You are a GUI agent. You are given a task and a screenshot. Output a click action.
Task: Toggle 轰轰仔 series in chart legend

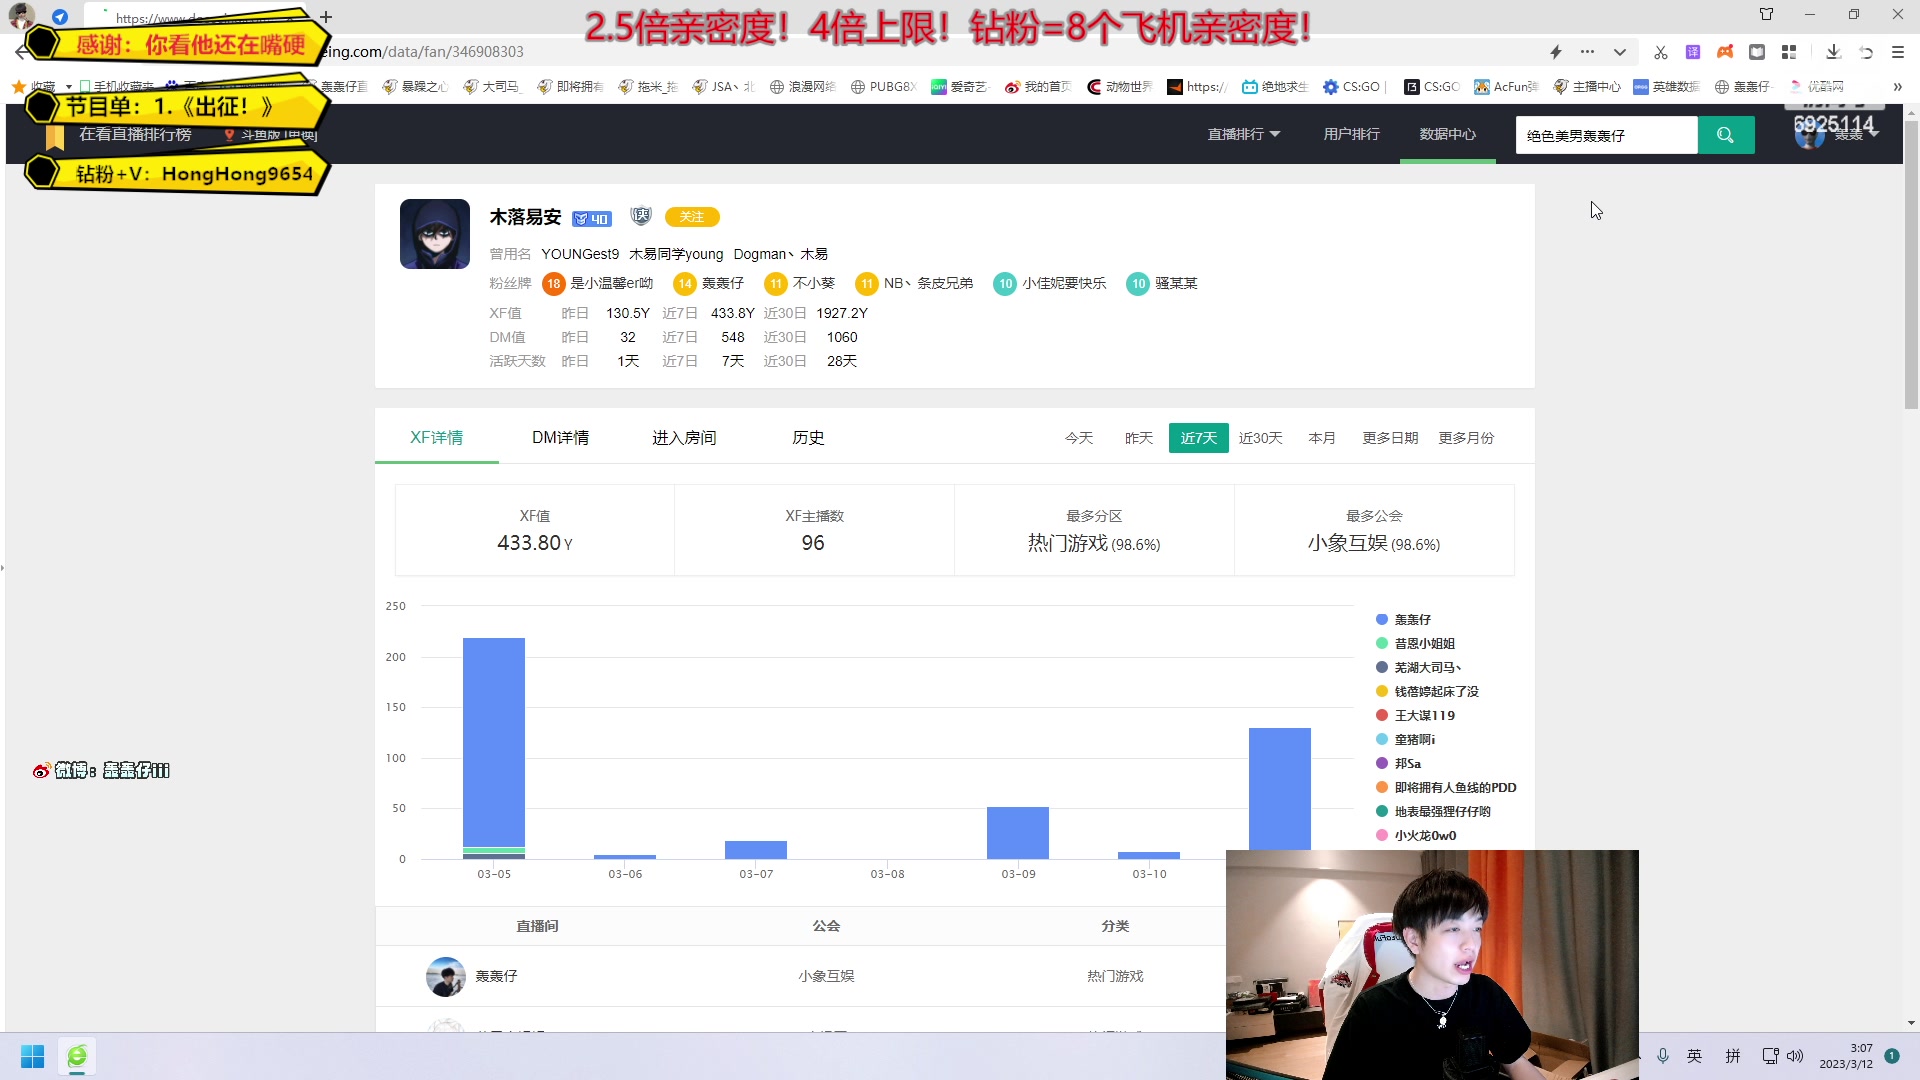point(1403,620)
